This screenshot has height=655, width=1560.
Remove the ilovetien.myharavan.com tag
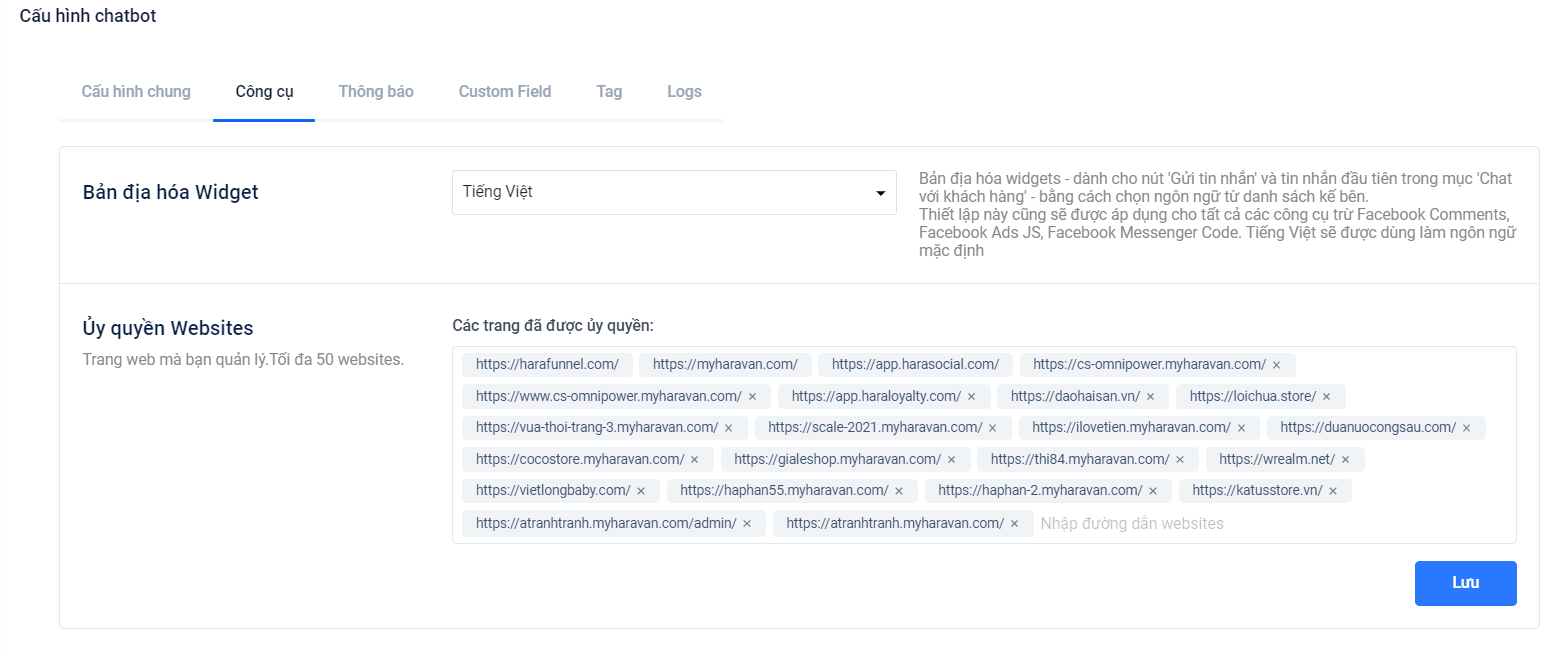(1241, 428)
